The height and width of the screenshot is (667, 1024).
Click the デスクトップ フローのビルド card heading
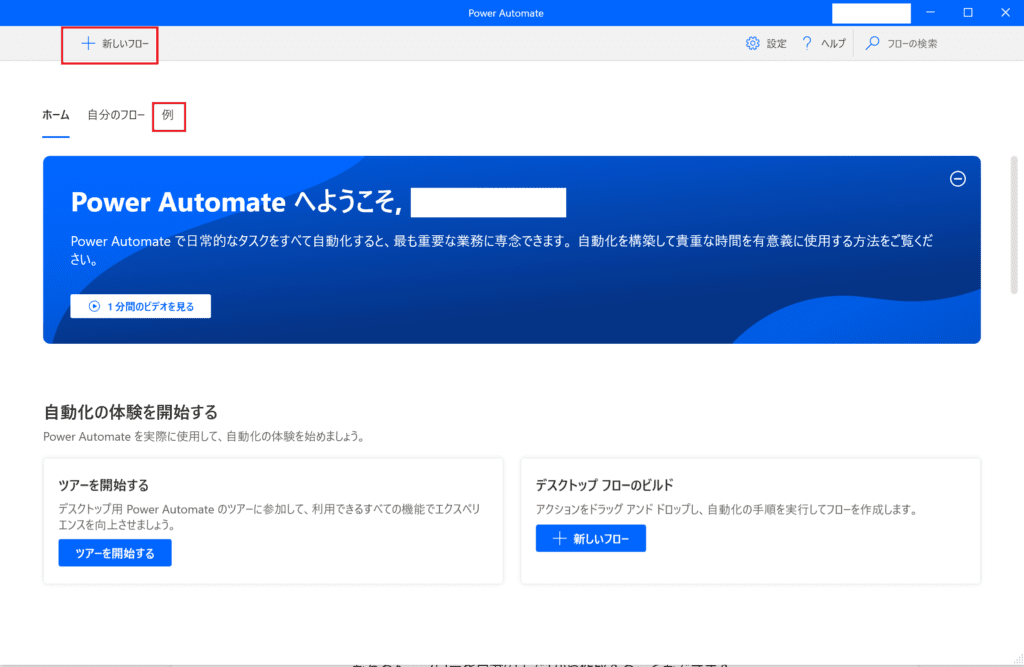point(615,485)
